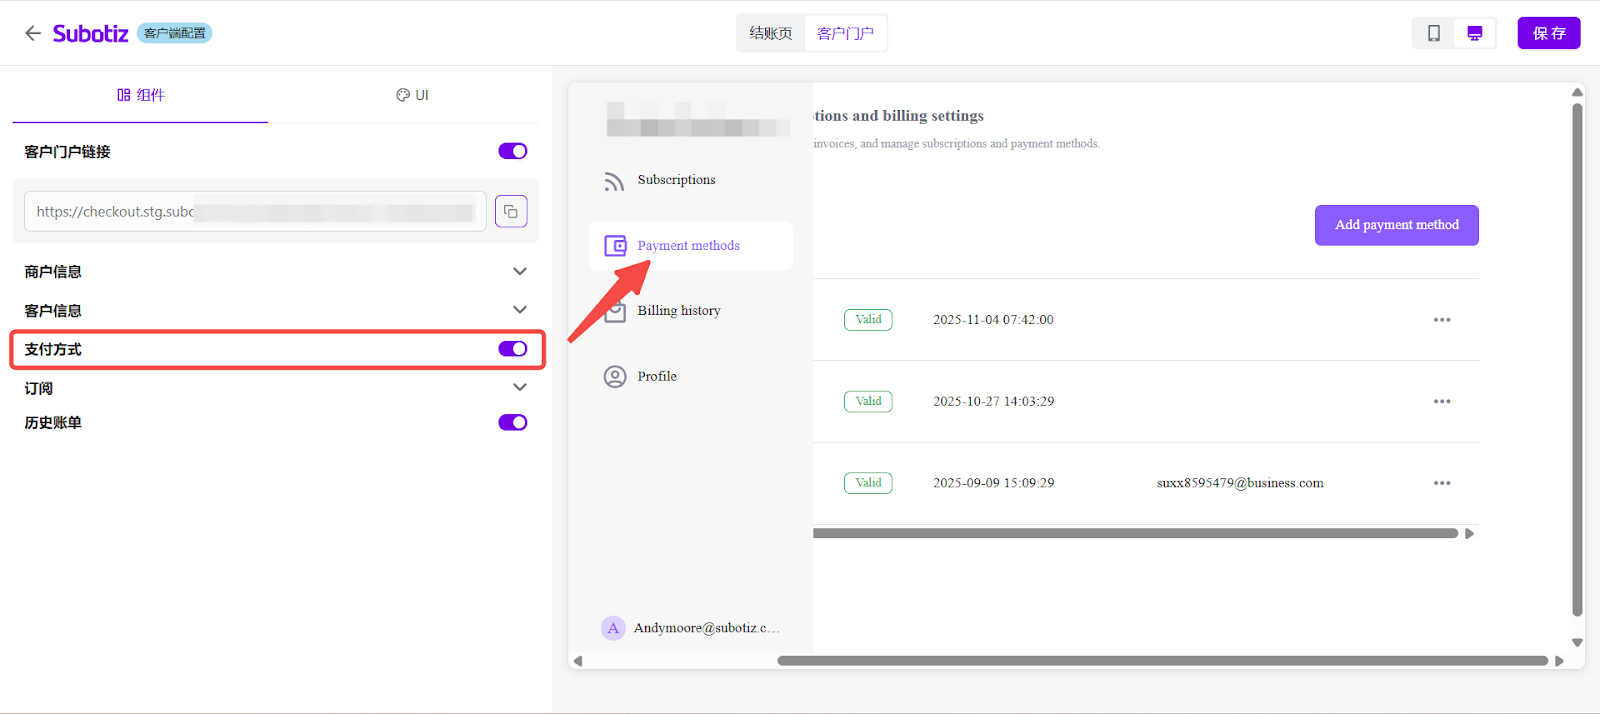
Task: Toggle the 客户门户链接 switch
Action: pos(513,151)
